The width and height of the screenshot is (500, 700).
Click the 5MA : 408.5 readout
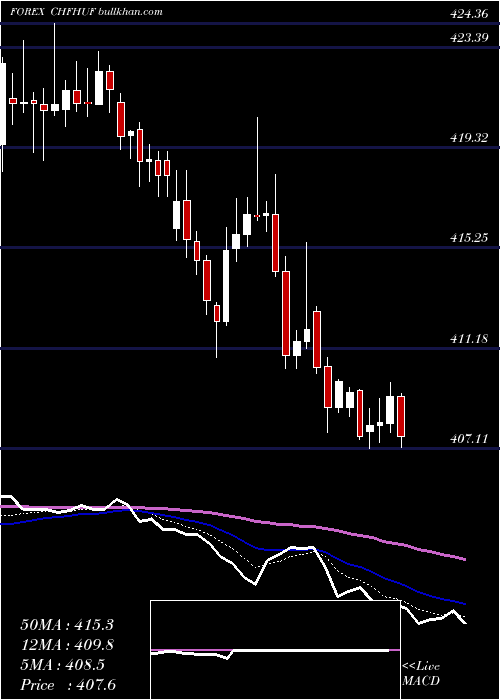[63, 665]
